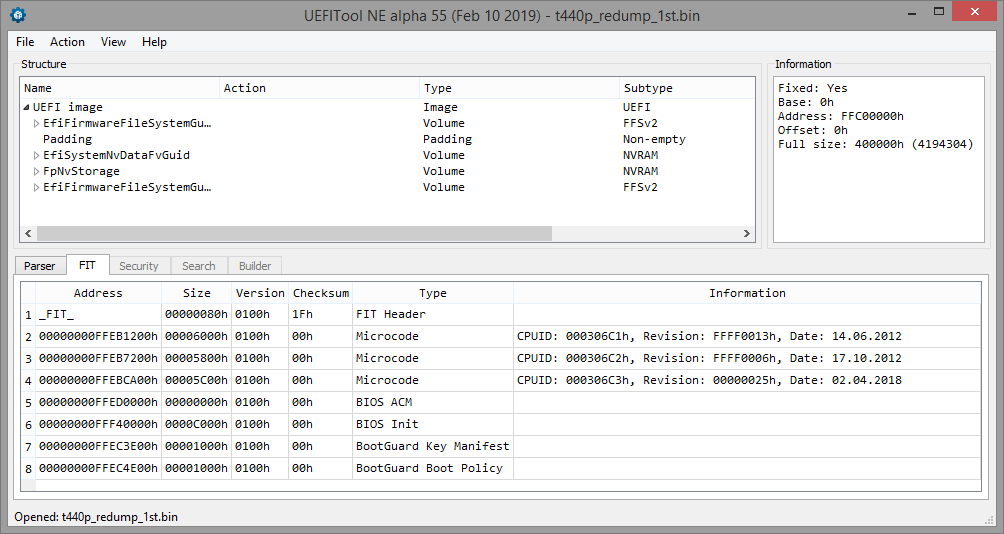This screenshot has width=1004, height=534.
Task: Click the Size column header in FIT table
Action: (x=197, y=293)
